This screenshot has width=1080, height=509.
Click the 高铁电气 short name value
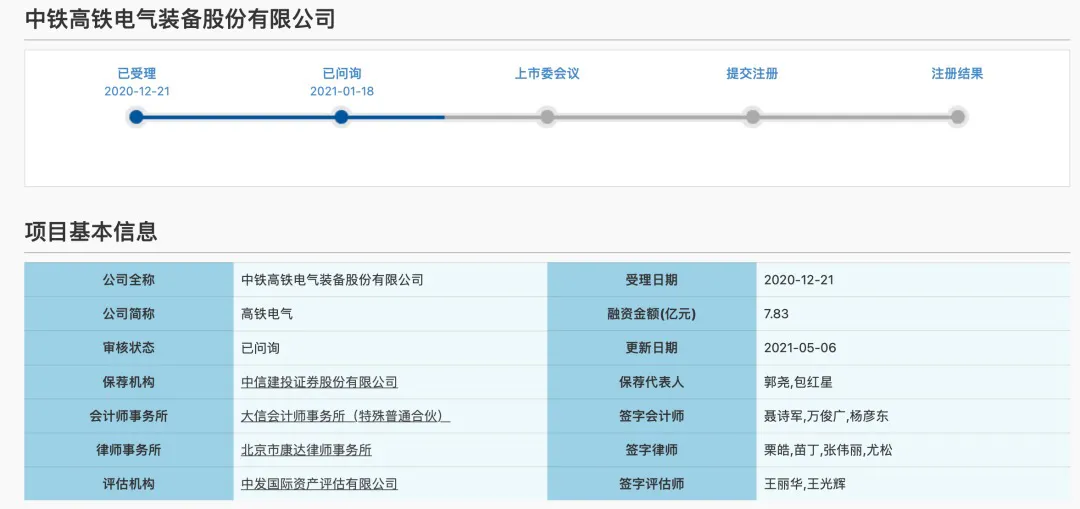(267, 314)
